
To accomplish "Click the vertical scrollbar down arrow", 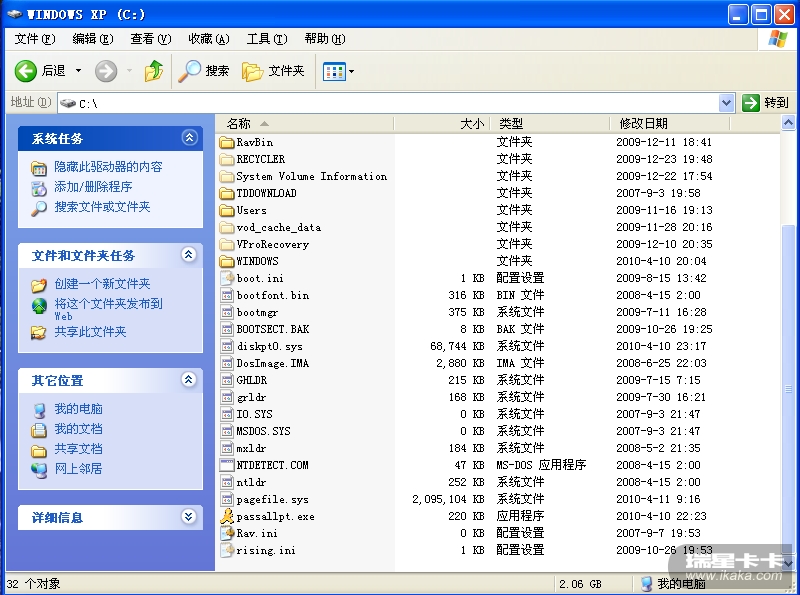I will click(x=790, y=563).
